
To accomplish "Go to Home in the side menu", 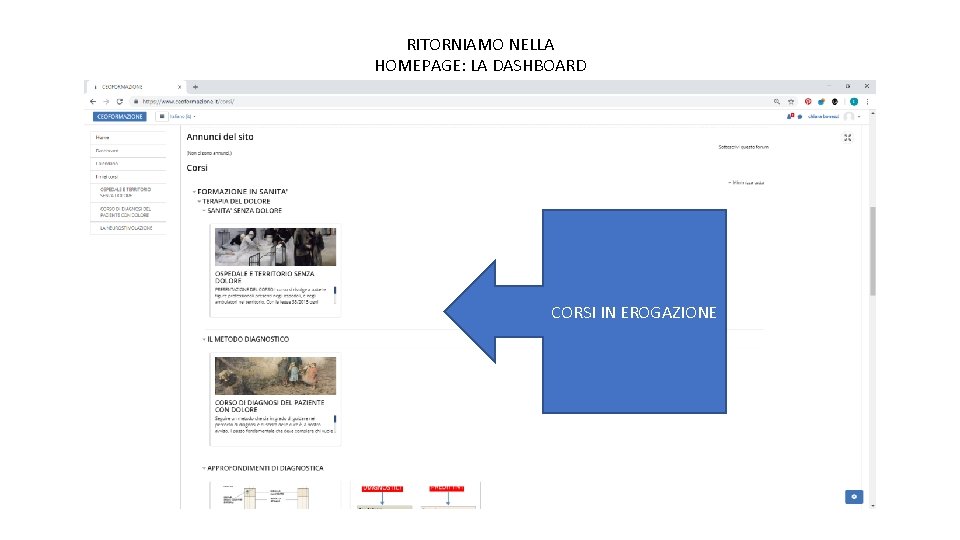I will [x=129, y=138].
